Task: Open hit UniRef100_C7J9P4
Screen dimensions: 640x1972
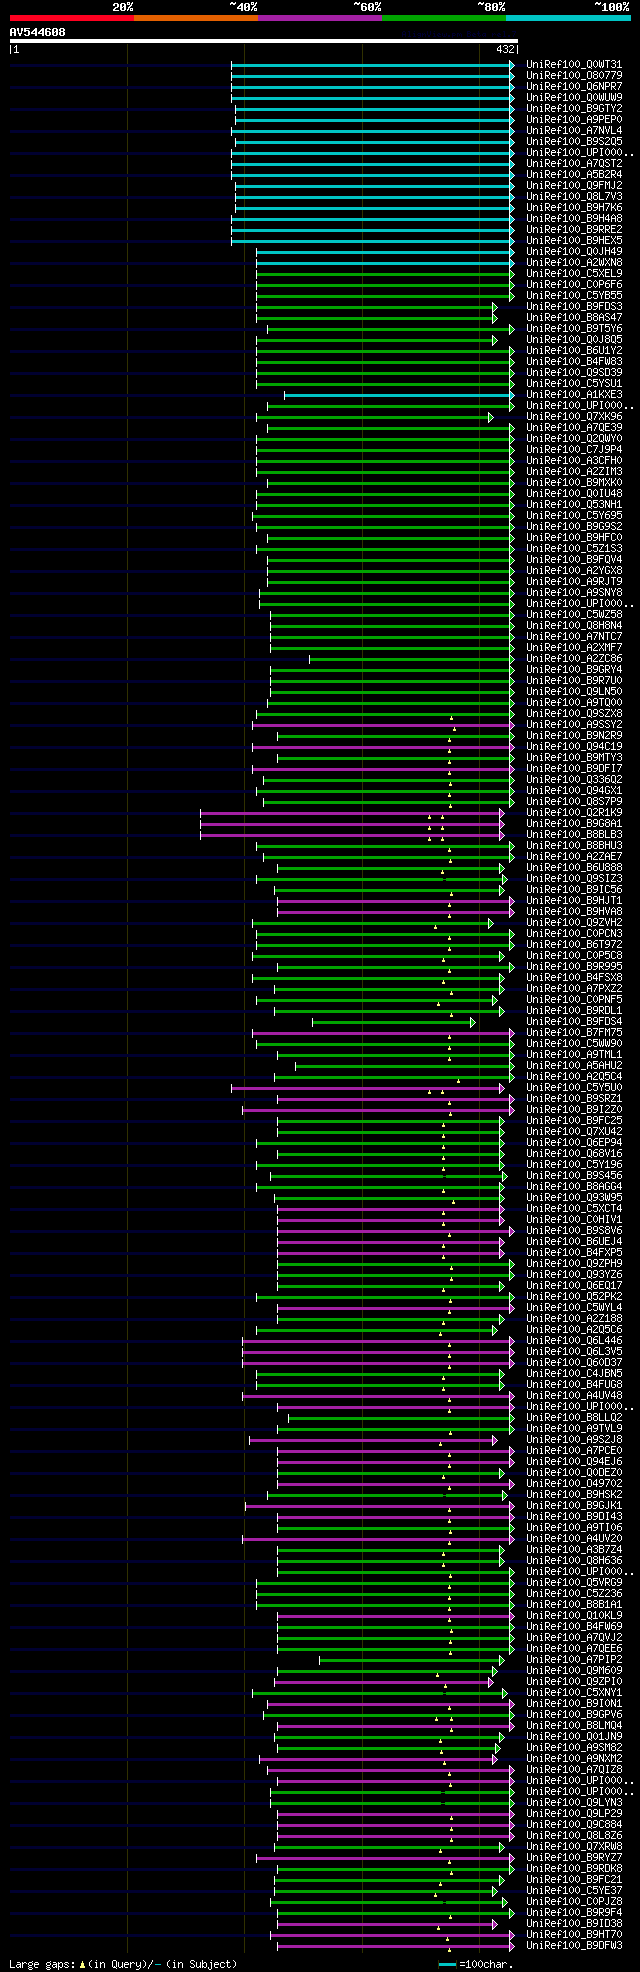Action: pyautogui.click(x=574, y=450)
